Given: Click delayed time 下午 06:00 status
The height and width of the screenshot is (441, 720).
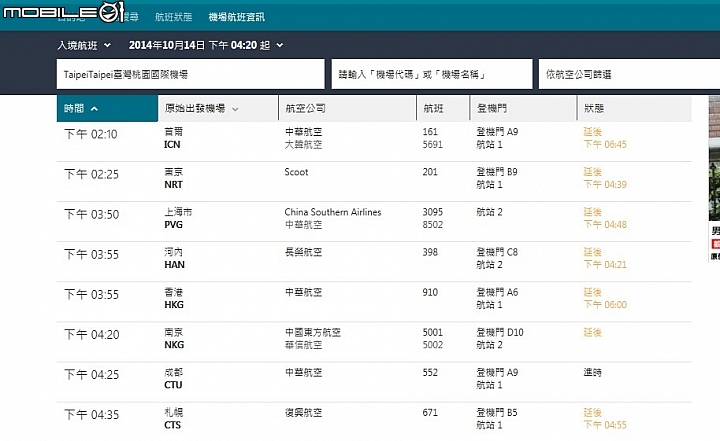Looking at the screenshot, I should (x=605, y=305).
